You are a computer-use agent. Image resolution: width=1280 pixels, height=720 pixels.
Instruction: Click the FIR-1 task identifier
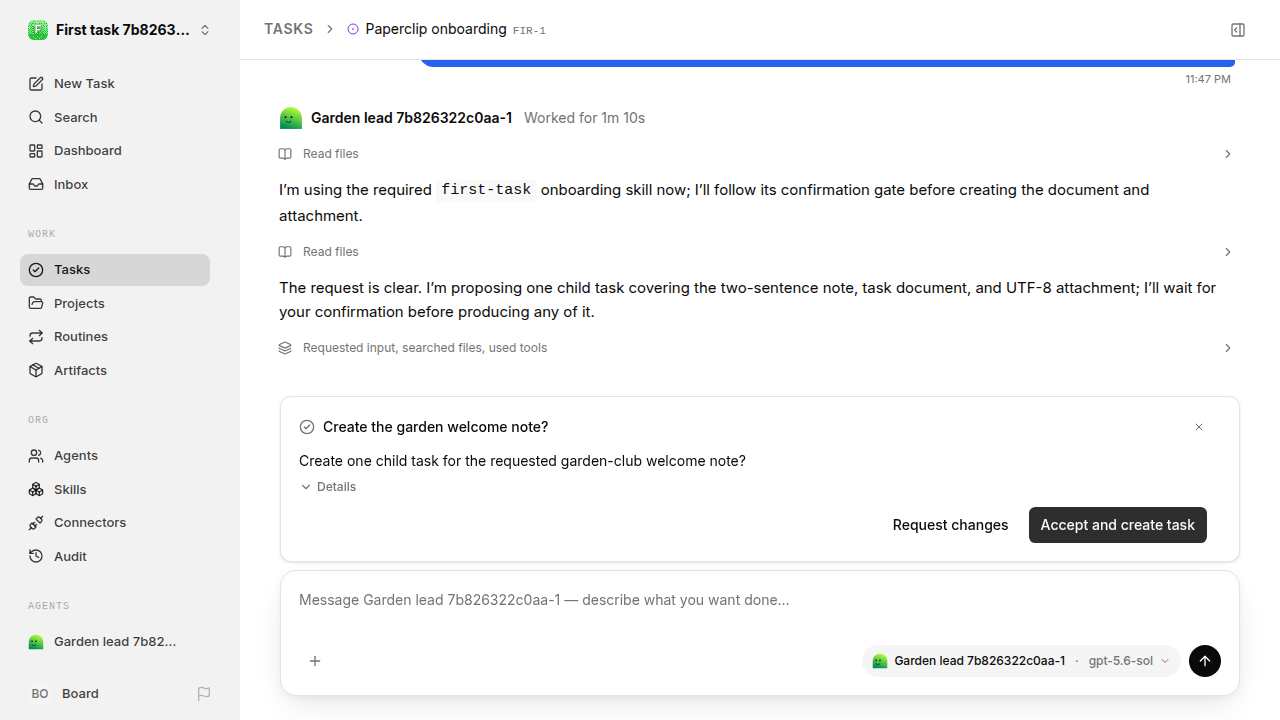pos(529,31)
